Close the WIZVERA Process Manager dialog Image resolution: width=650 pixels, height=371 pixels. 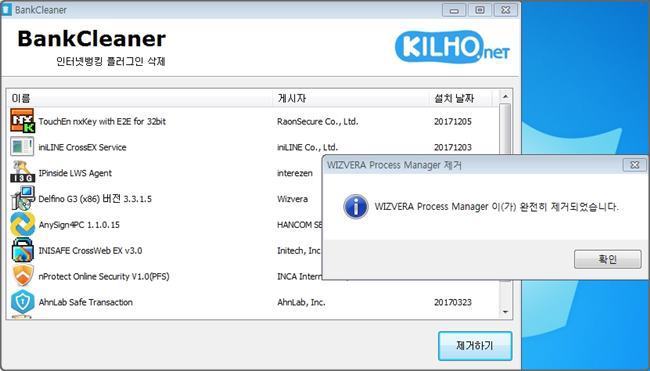click(634, 165)
